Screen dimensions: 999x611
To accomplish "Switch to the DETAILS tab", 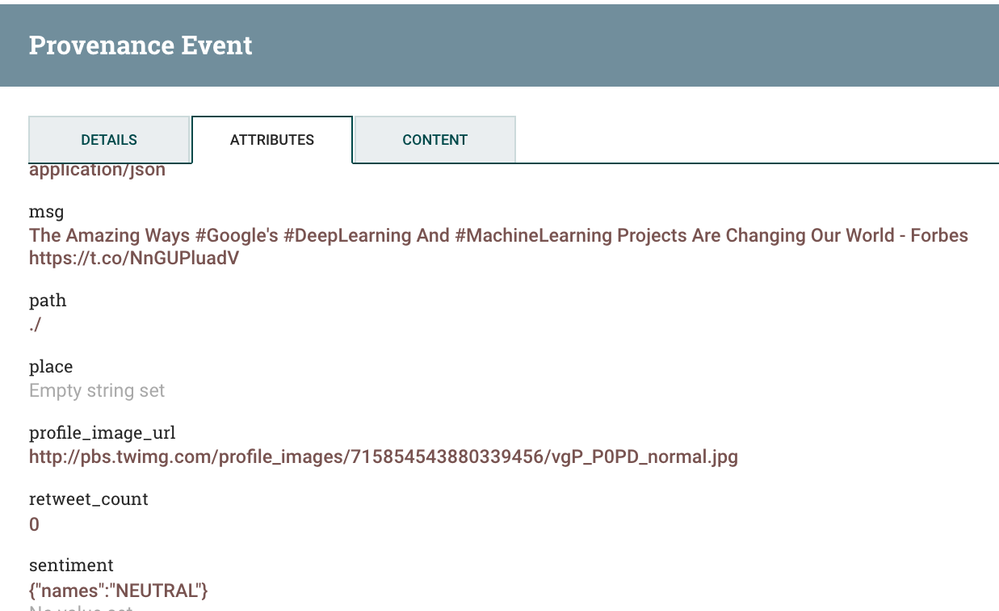I will pos(109,140).
